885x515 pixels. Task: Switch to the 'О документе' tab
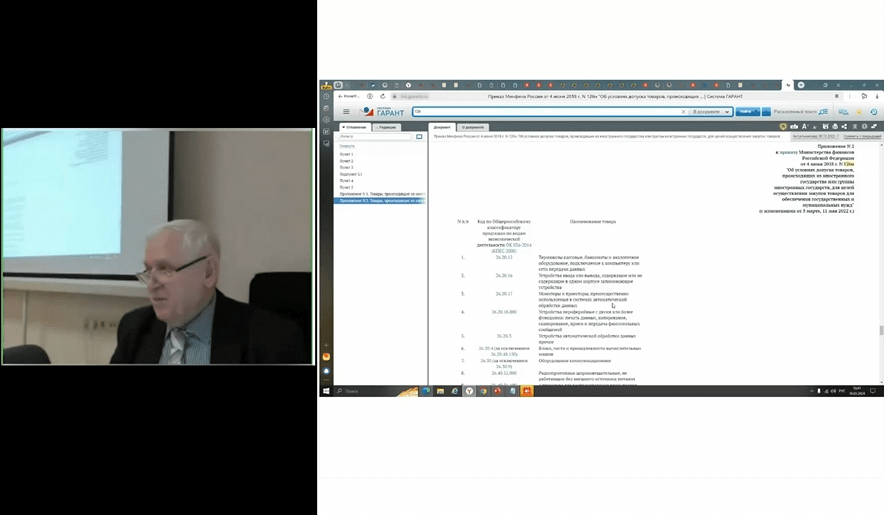[x=474, y=127]
